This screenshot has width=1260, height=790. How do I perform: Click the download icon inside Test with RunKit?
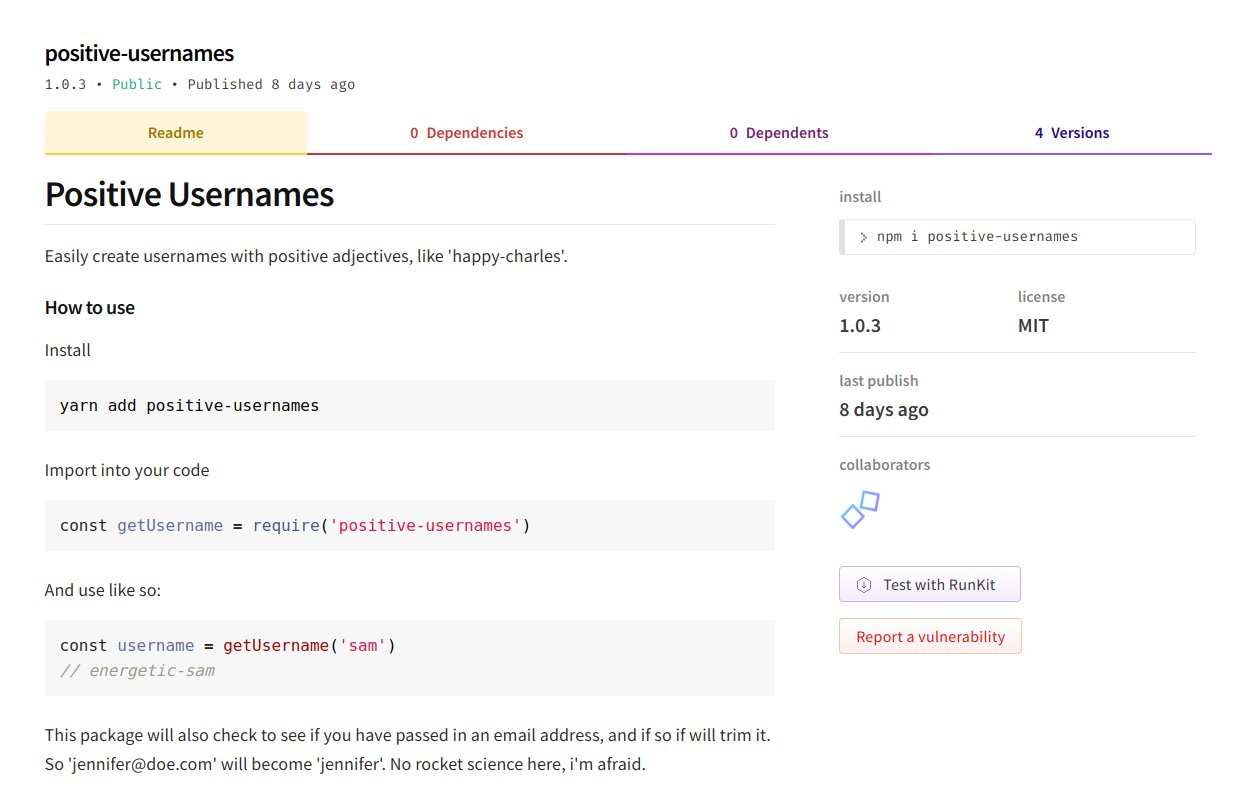click(x=863, y=584)
